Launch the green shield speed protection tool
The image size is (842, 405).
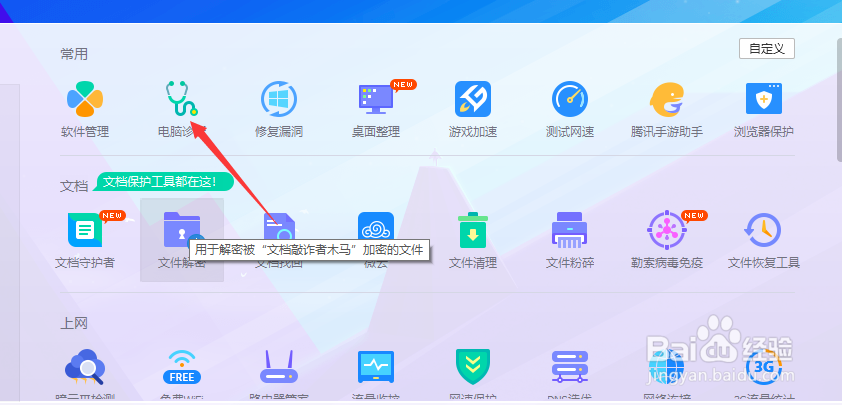coord(473,367)
